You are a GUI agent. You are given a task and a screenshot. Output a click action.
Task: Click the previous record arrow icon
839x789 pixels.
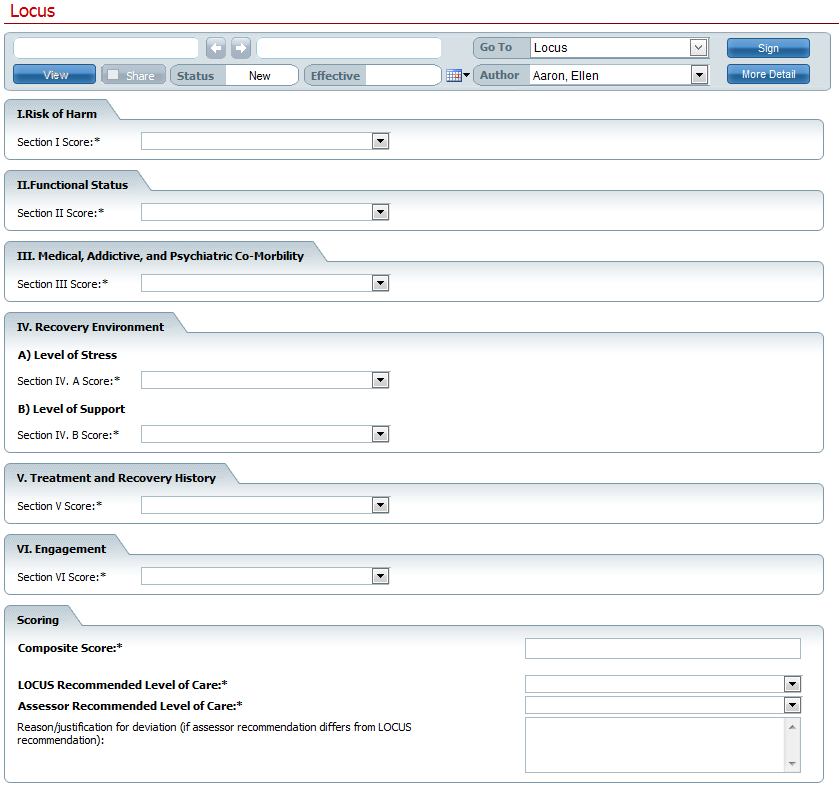coord(216,48)
